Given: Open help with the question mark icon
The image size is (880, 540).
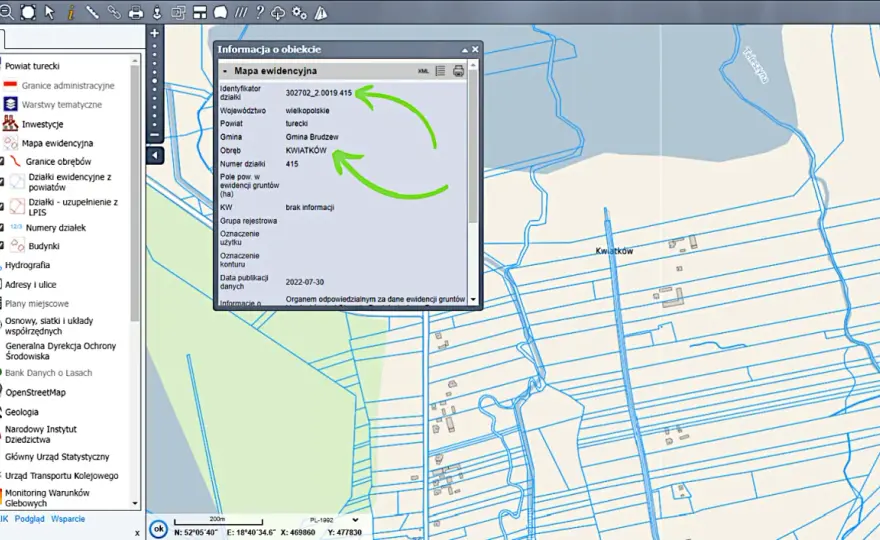Looking at the screenshot, I should tap(259, 12).
